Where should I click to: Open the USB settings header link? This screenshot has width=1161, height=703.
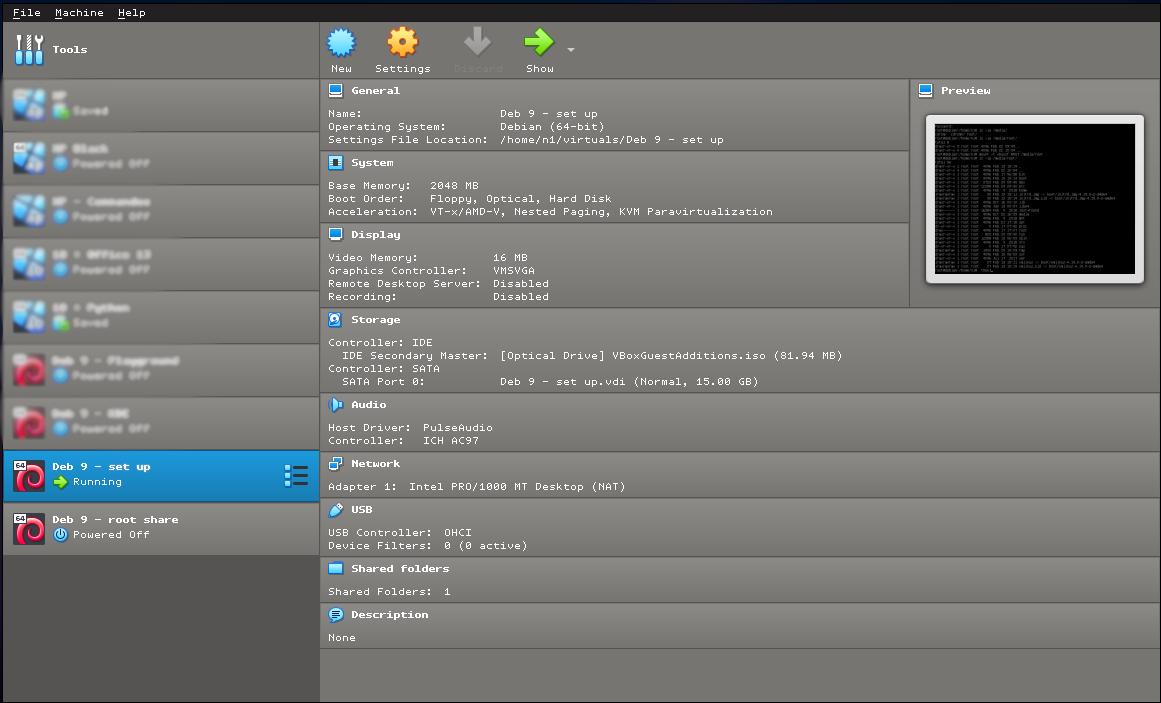tap(361, 509)
